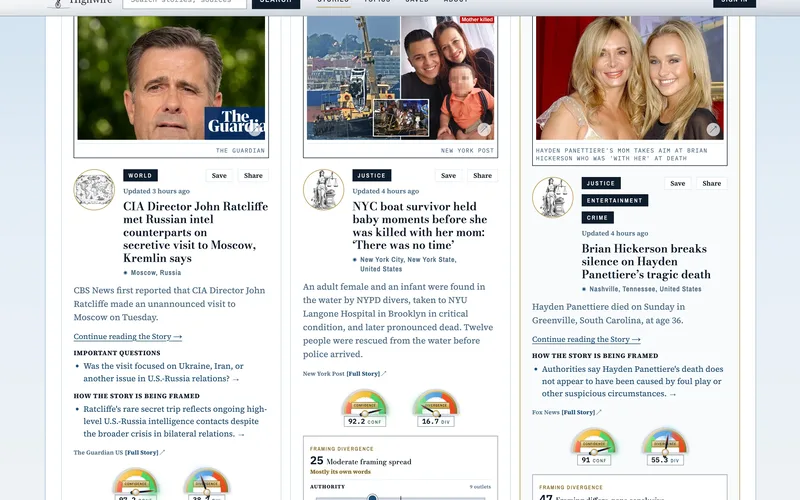Image resolution: width=800 pixels, height=500 pixels.
Task: Select the WORLD topic tag
Action: [140, 176]
